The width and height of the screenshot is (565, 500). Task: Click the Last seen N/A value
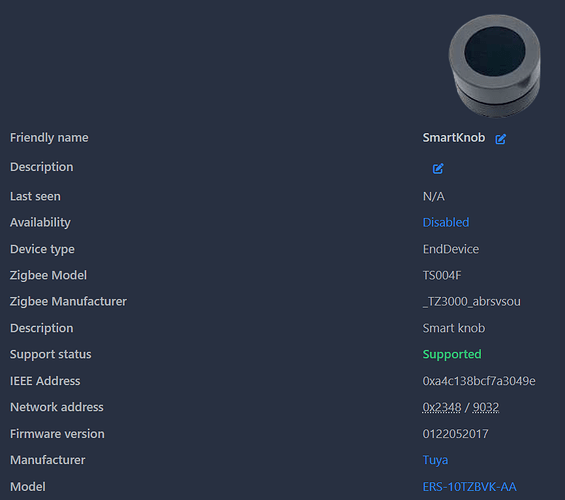click(433, 196)
